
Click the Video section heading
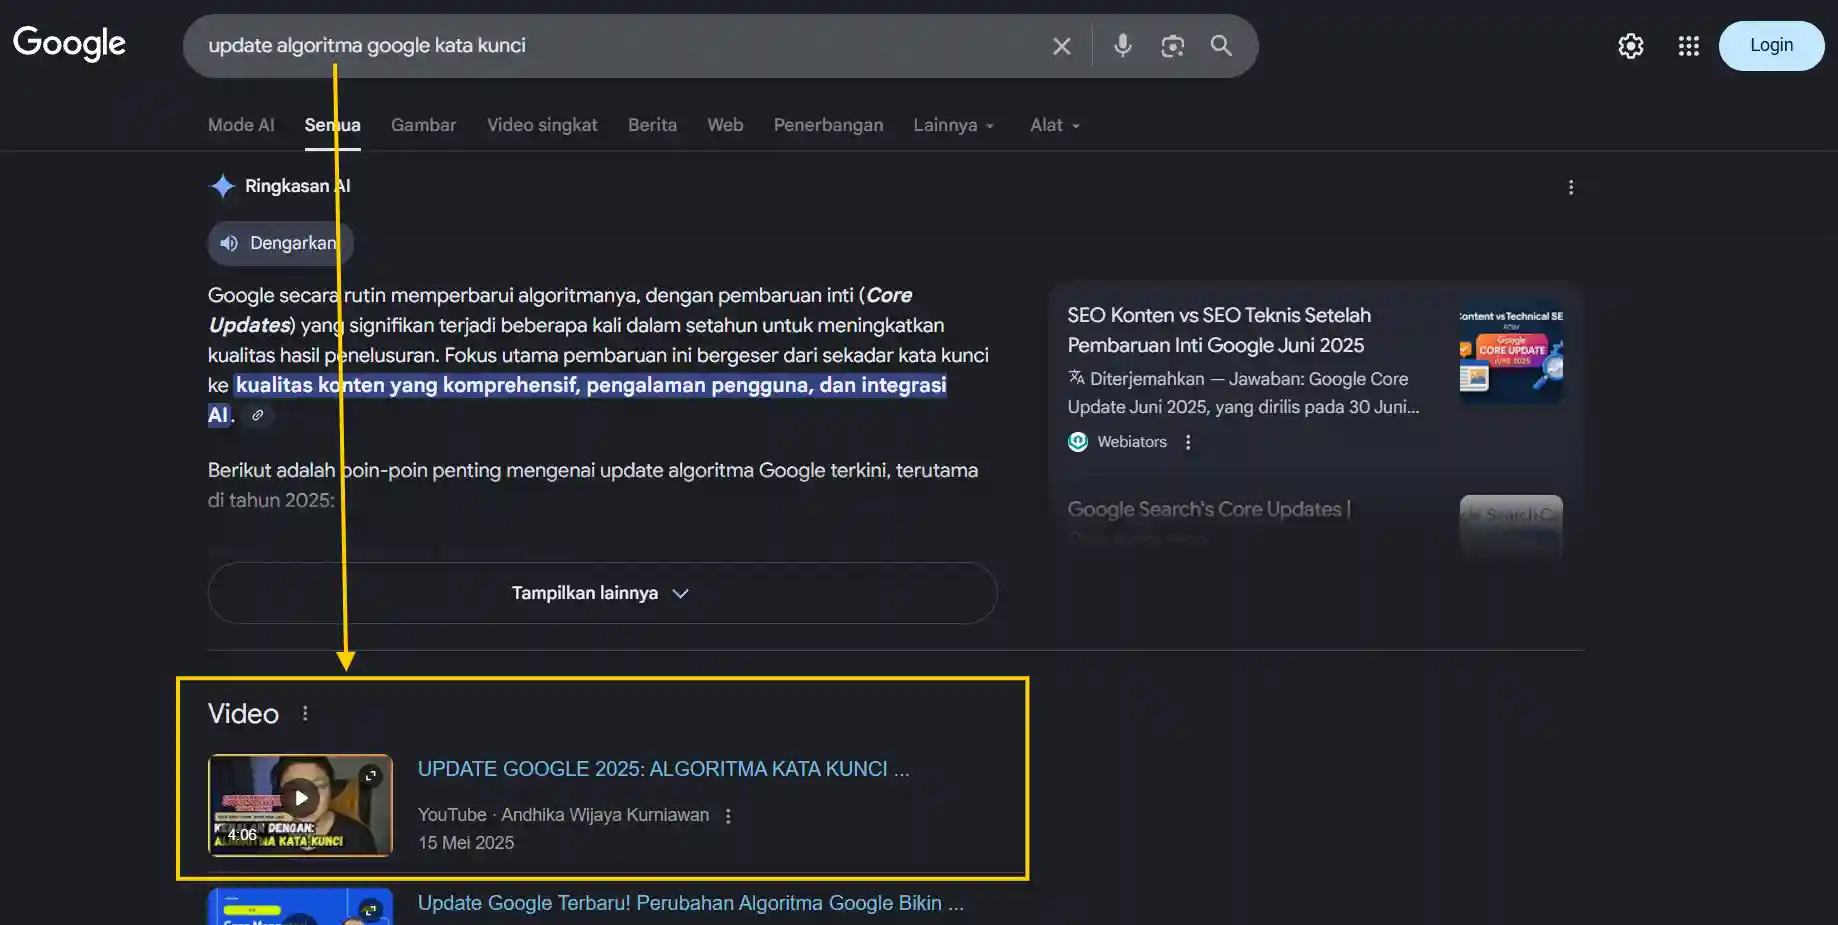(x=243, y=713)
